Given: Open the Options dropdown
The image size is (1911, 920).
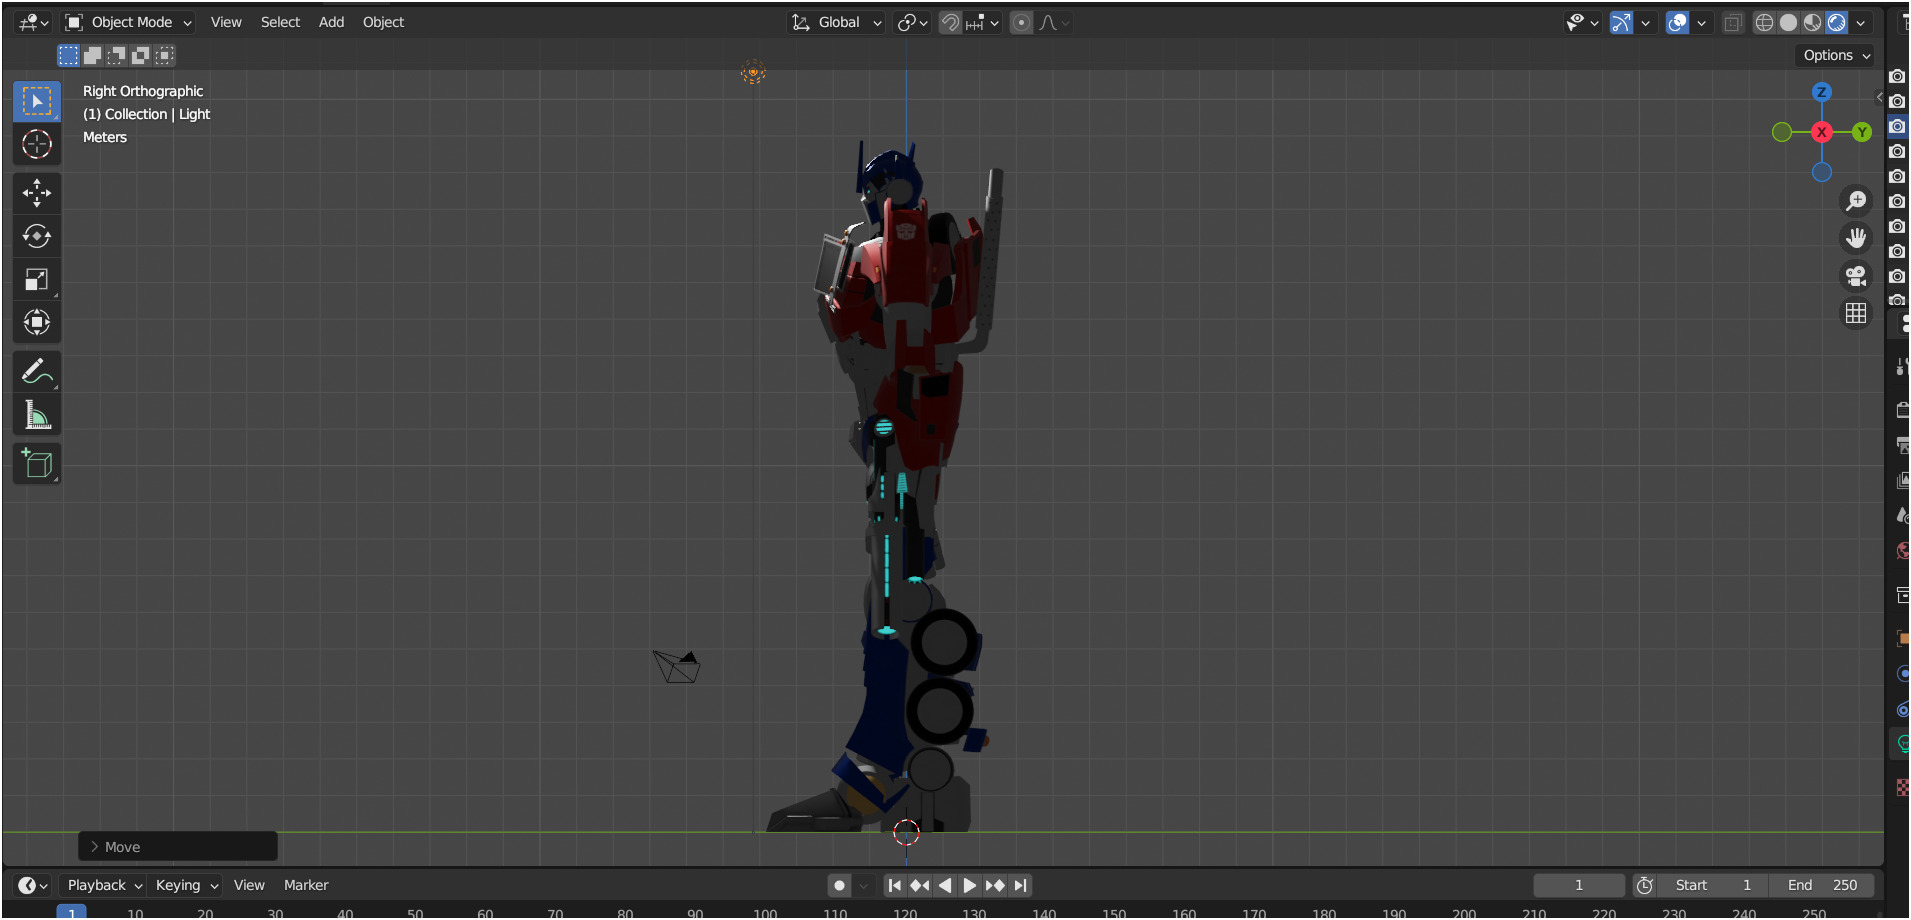Looking at the screenshot, I should (1836, 55).
